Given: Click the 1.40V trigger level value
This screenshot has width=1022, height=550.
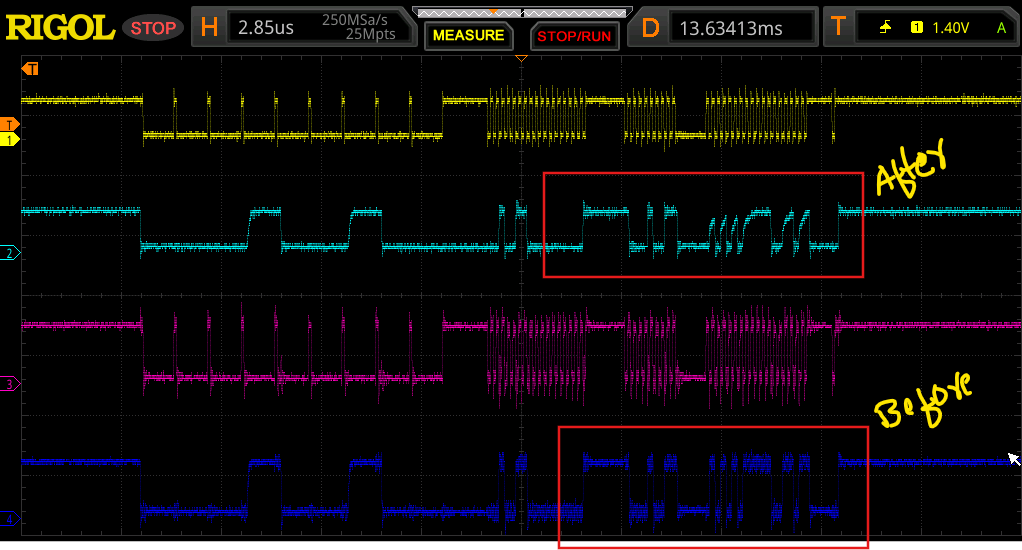Looking at the screenshot, I should tap(950, 27).
